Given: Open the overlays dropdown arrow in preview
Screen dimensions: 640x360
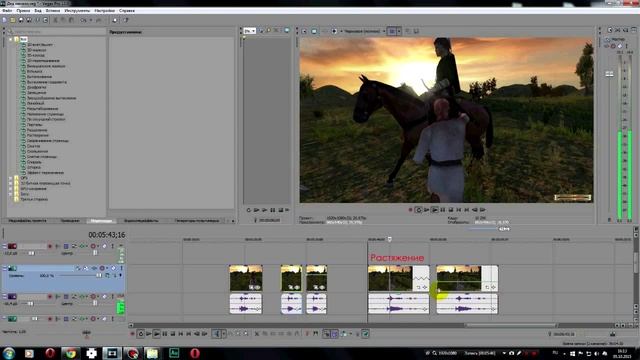Looking at the screenshot, I should [399, 31].
